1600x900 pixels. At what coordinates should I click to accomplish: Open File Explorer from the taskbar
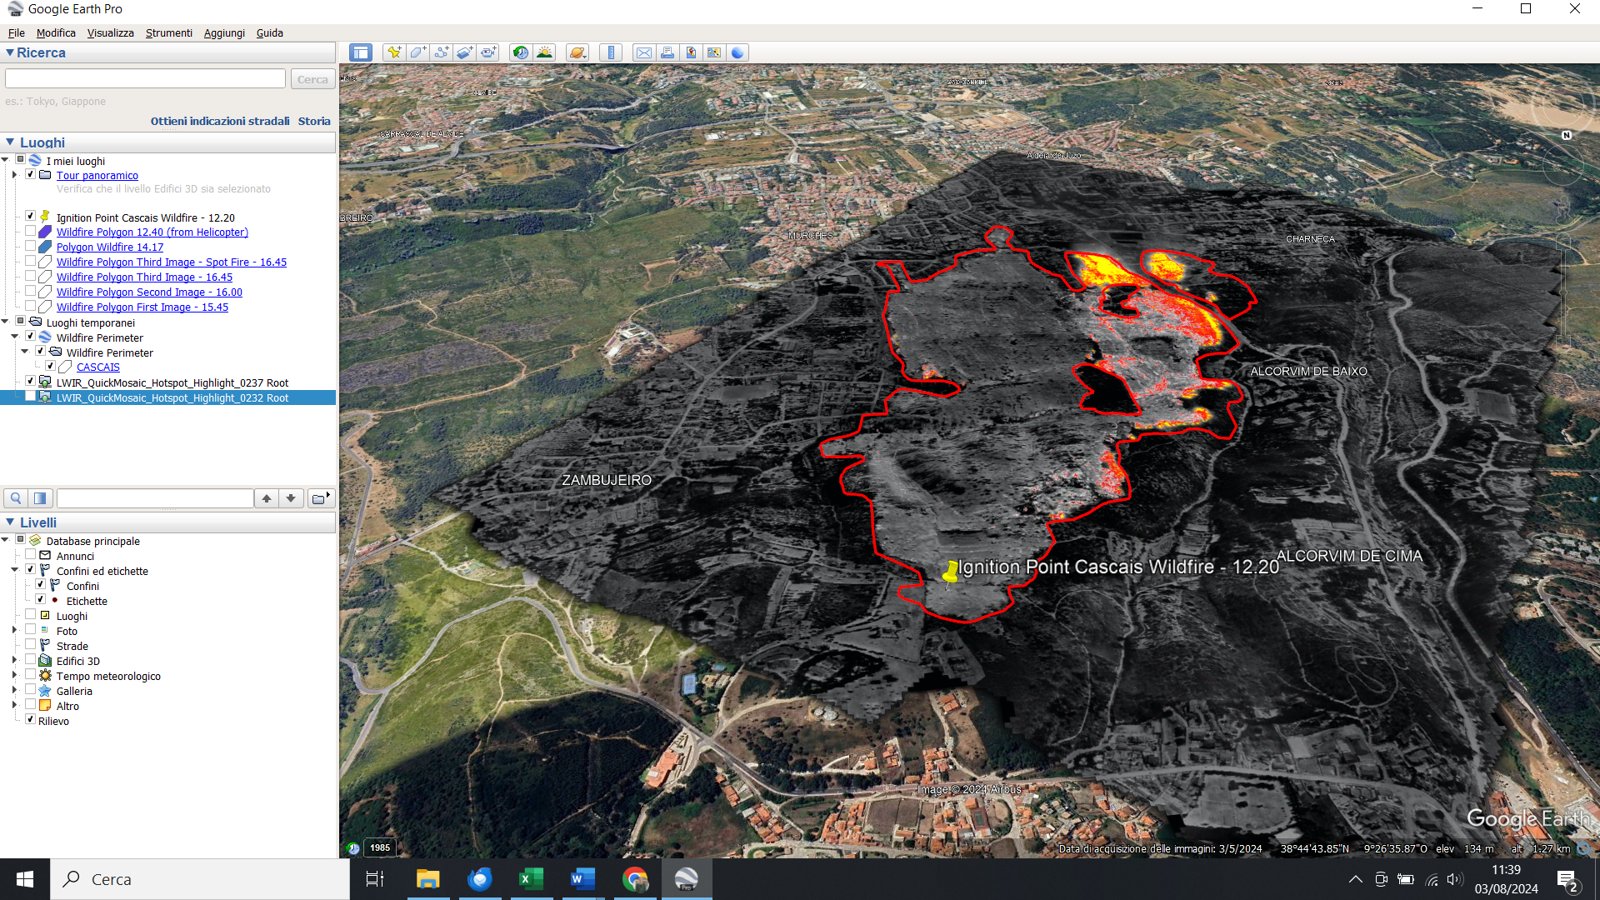pos(428,879)
